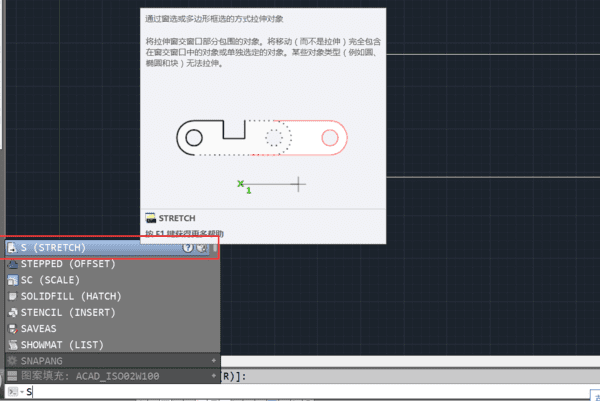Click the INSERT icon beside STENCIL

[x=13, y=313]
